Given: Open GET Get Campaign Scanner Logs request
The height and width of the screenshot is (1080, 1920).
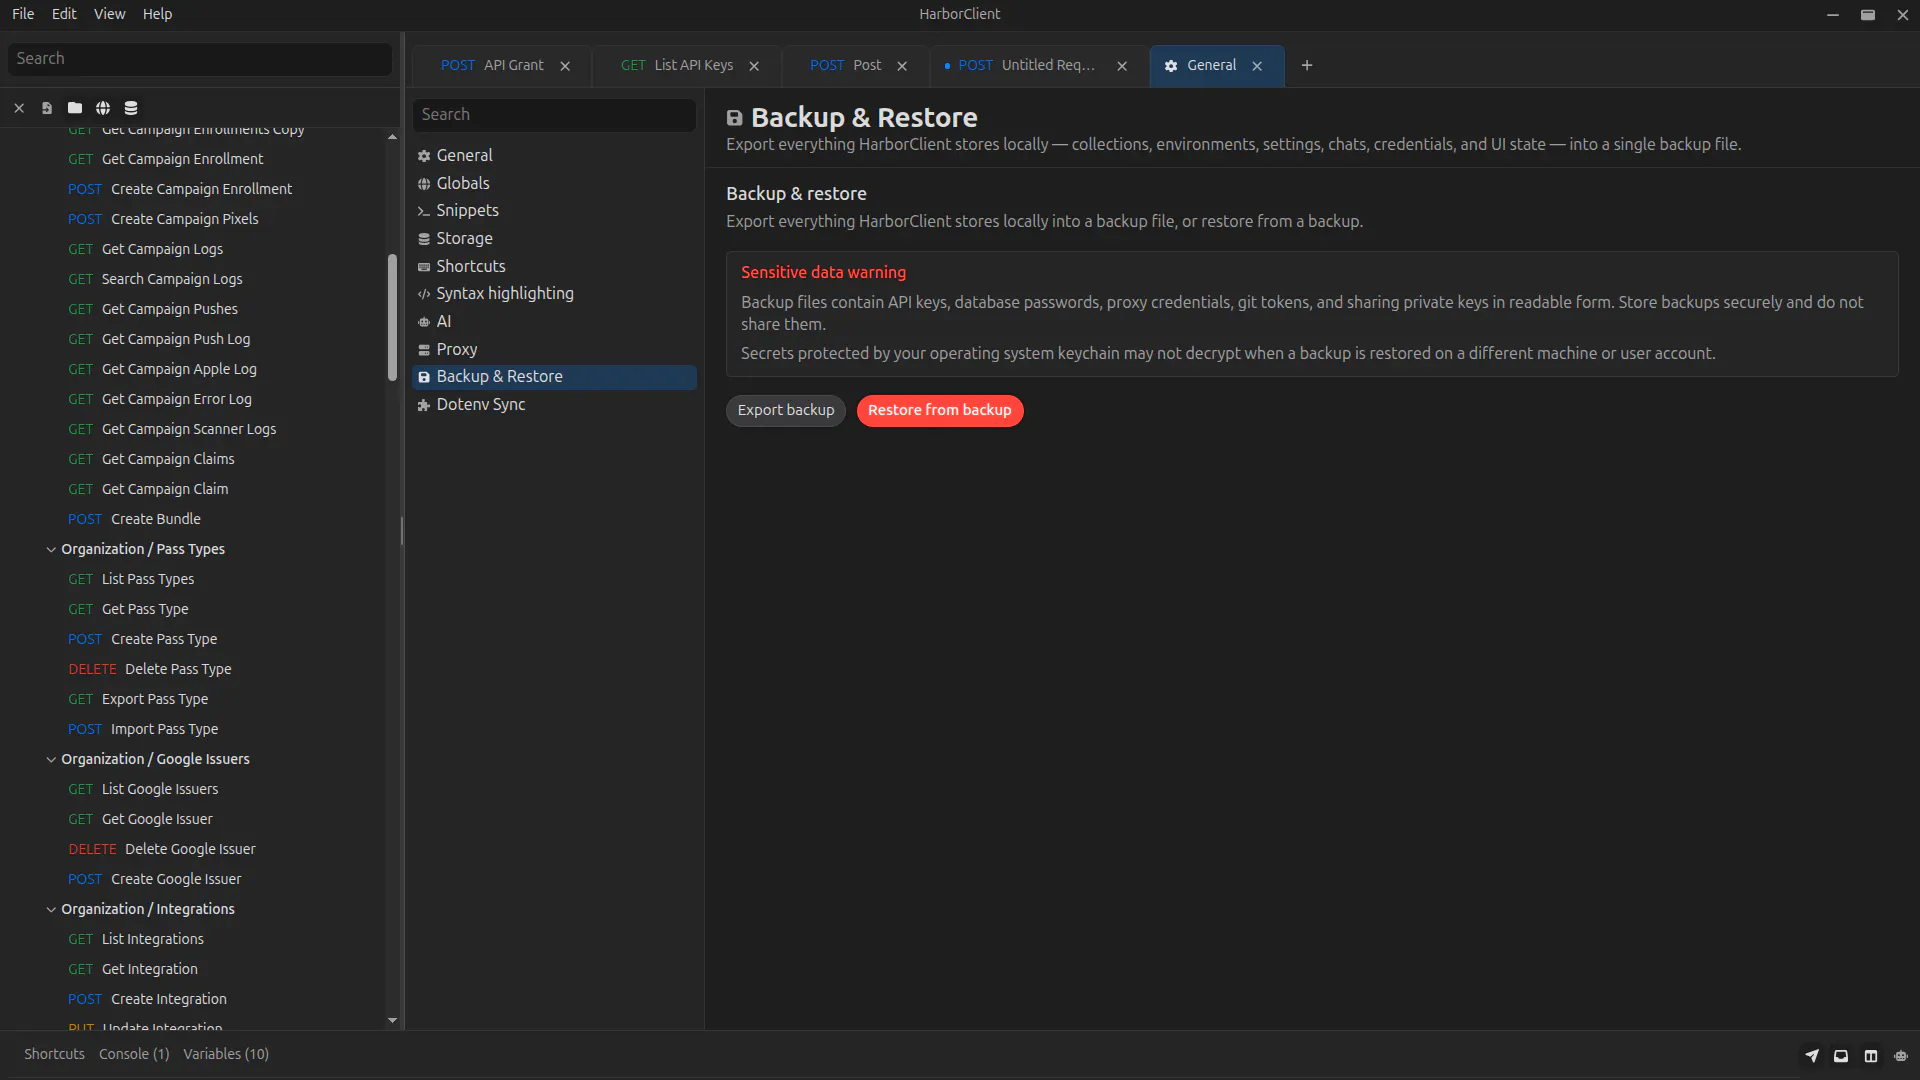Looking at the screenshot, I should [x=172, y=429].
